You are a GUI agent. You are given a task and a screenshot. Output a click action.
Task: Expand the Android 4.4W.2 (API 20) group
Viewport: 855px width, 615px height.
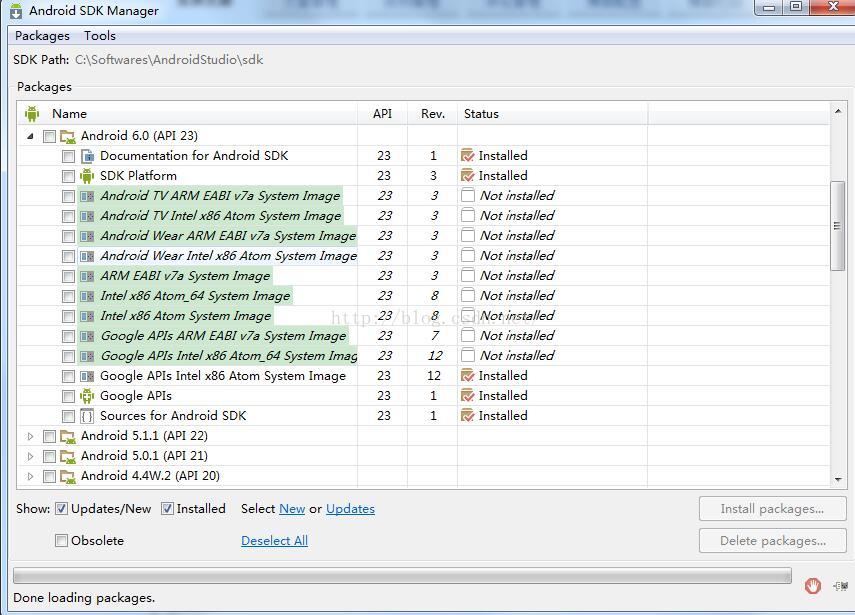[31, 477]
